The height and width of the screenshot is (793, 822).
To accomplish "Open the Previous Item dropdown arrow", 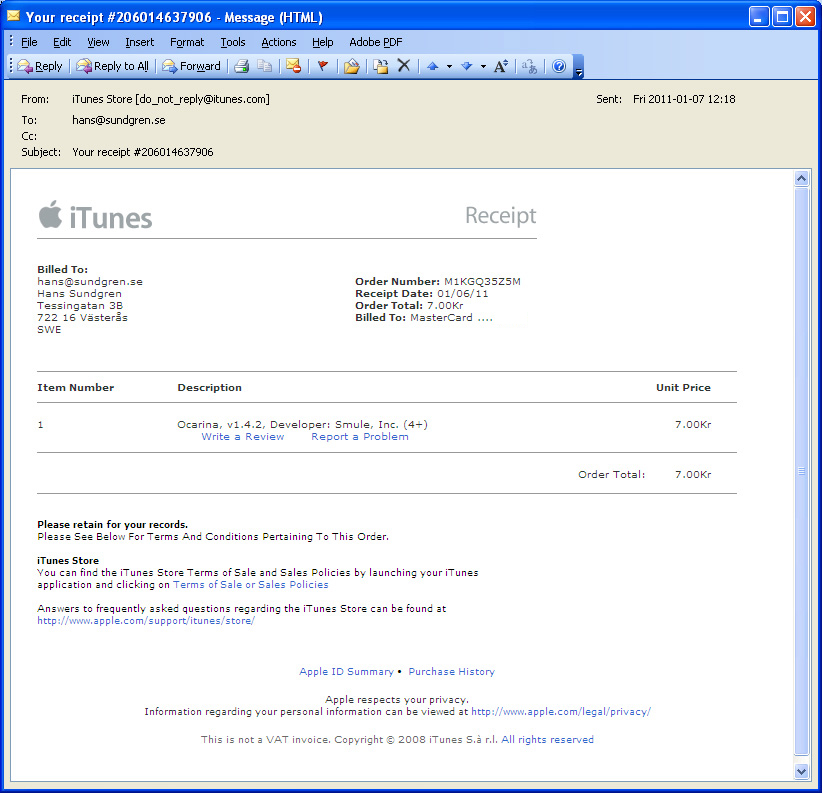I will [449, 67].
